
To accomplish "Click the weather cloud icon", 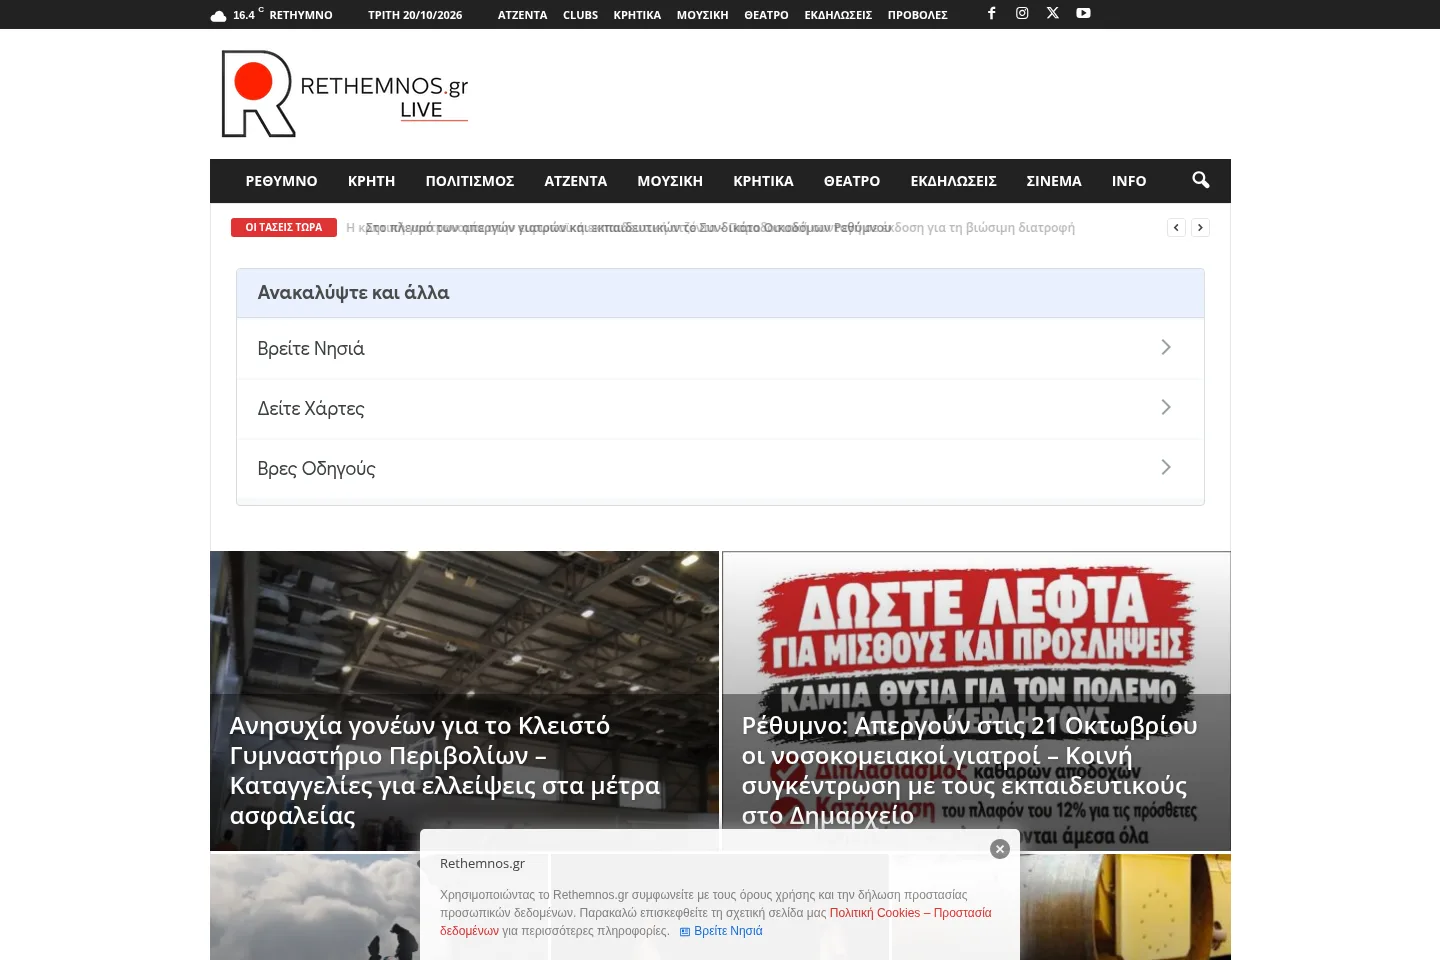I will [218, 16].
